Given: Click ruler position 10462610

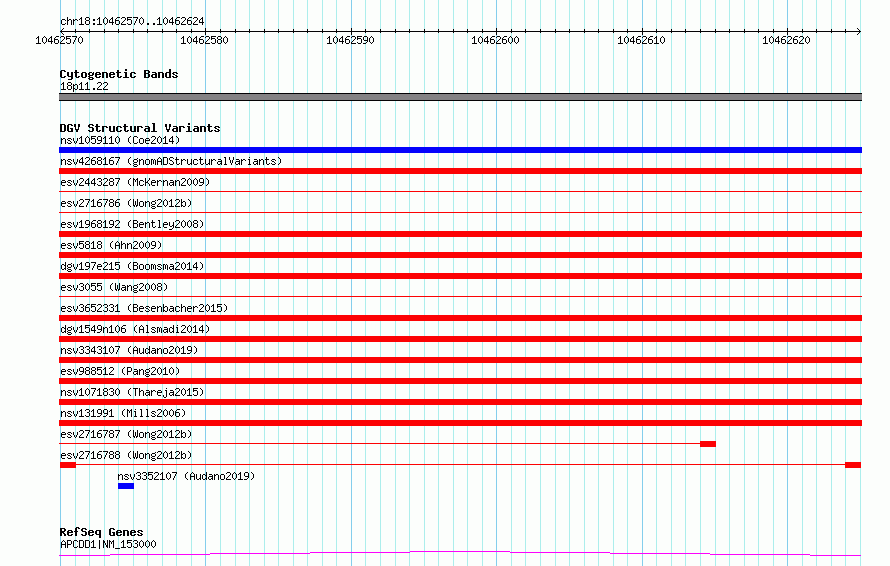Looking at the screenshot, I should [x=641, y=40].
